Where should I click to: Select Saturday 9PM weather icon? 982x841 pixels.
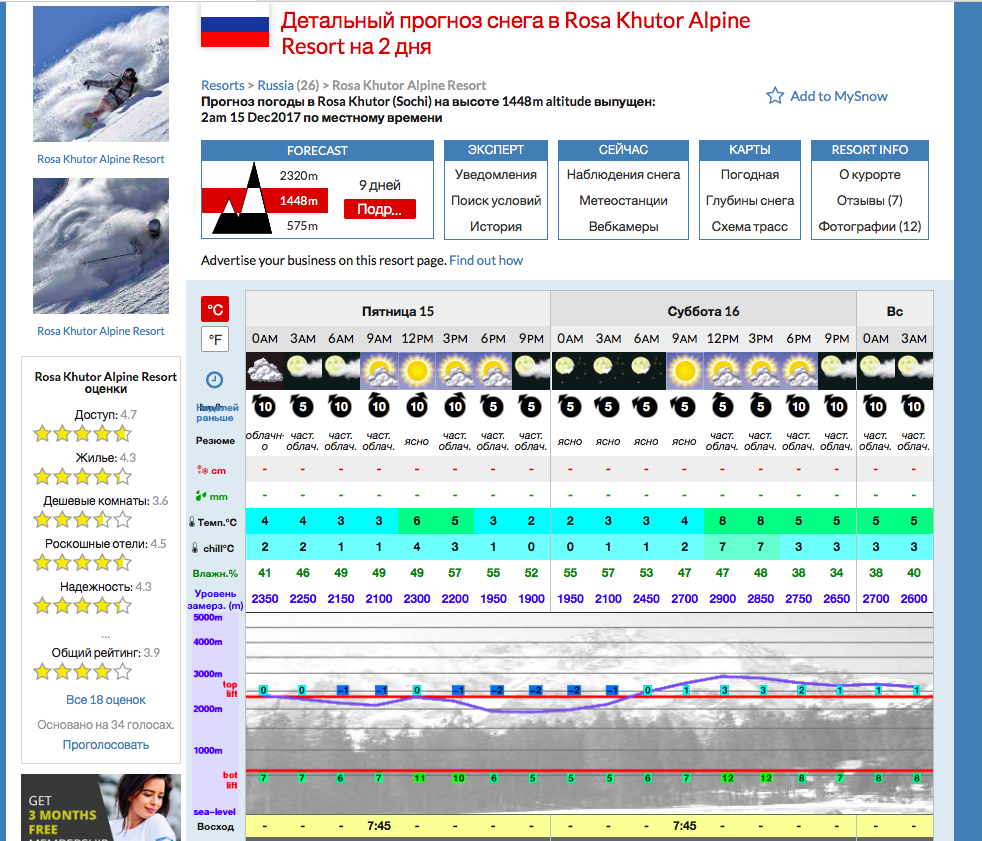(x=837, y=370)
